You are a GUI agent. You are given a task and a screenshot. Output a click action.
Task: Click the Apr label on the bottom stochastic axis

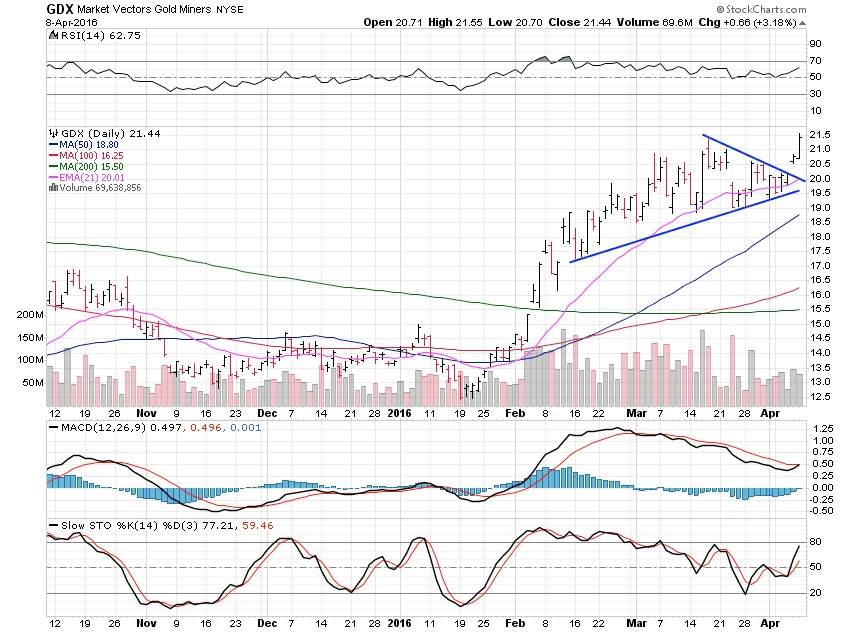770,623
